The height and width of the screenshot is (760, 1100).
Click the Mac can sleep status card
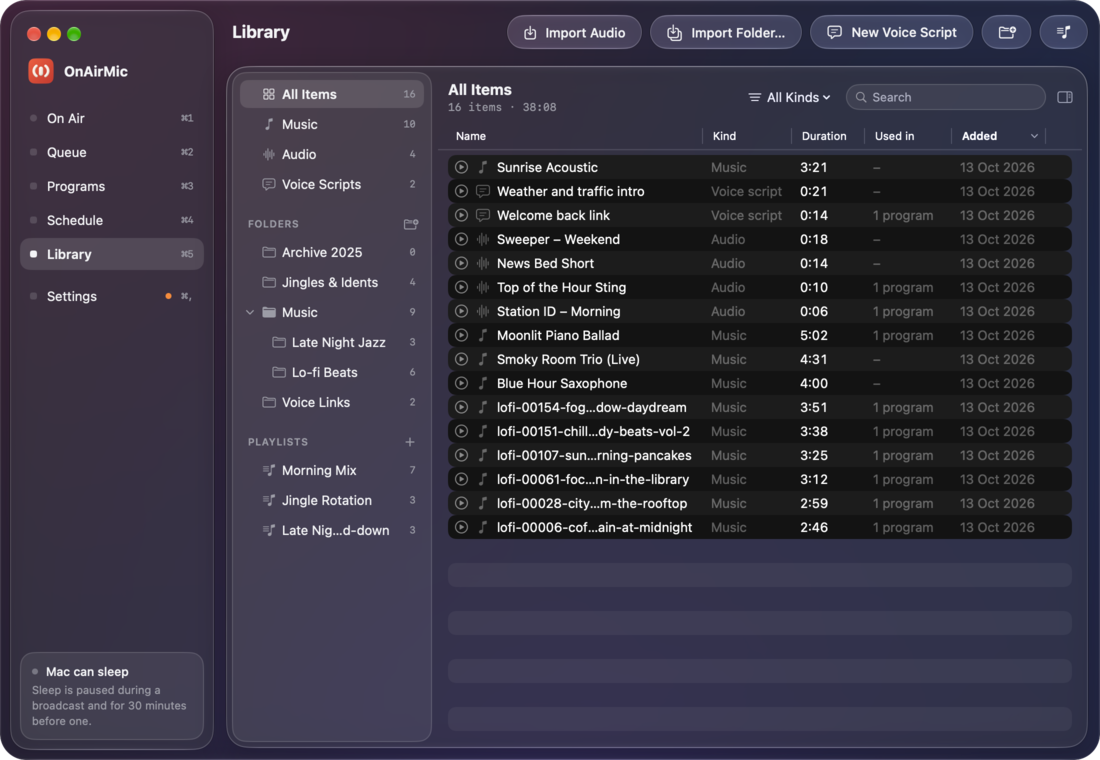click(112, 695)
